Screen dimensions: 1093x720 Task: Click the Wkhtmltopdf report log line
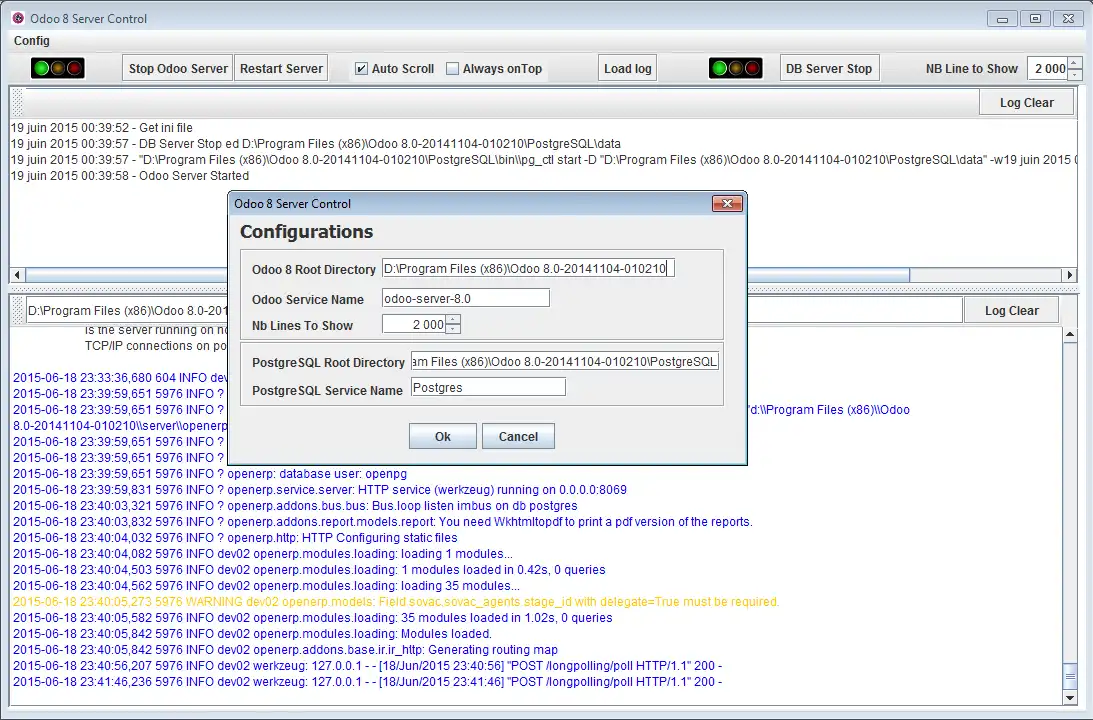pos(383,522)
